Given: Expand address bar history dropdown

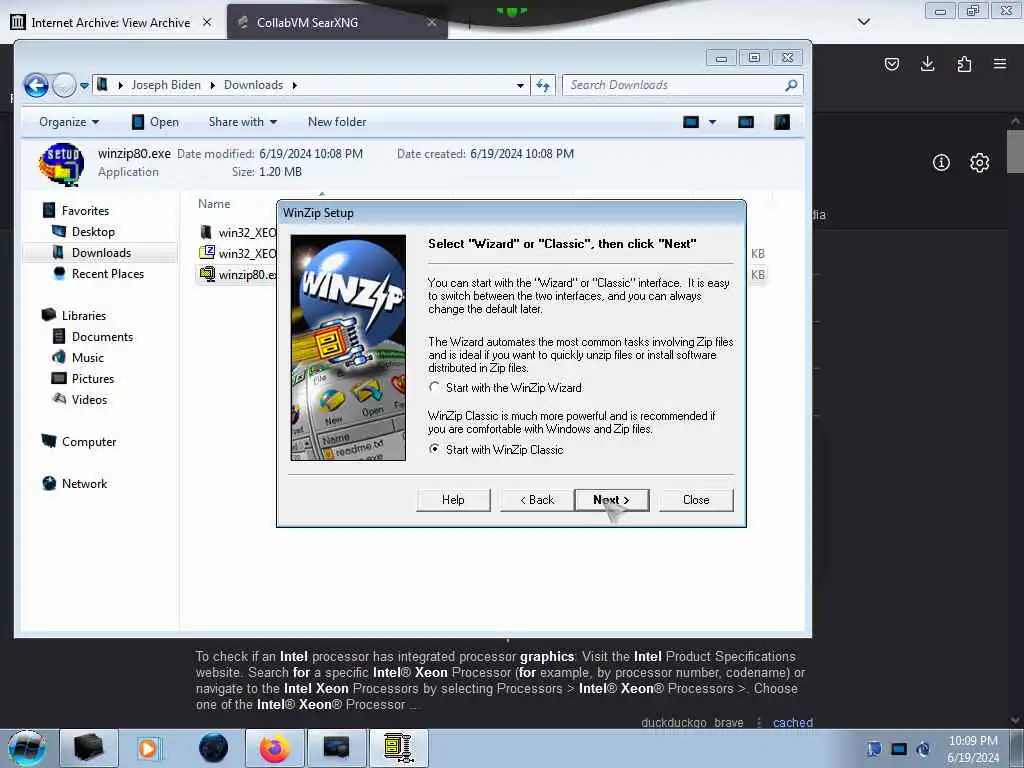Looking at the screenshot, I should point(520,86).
